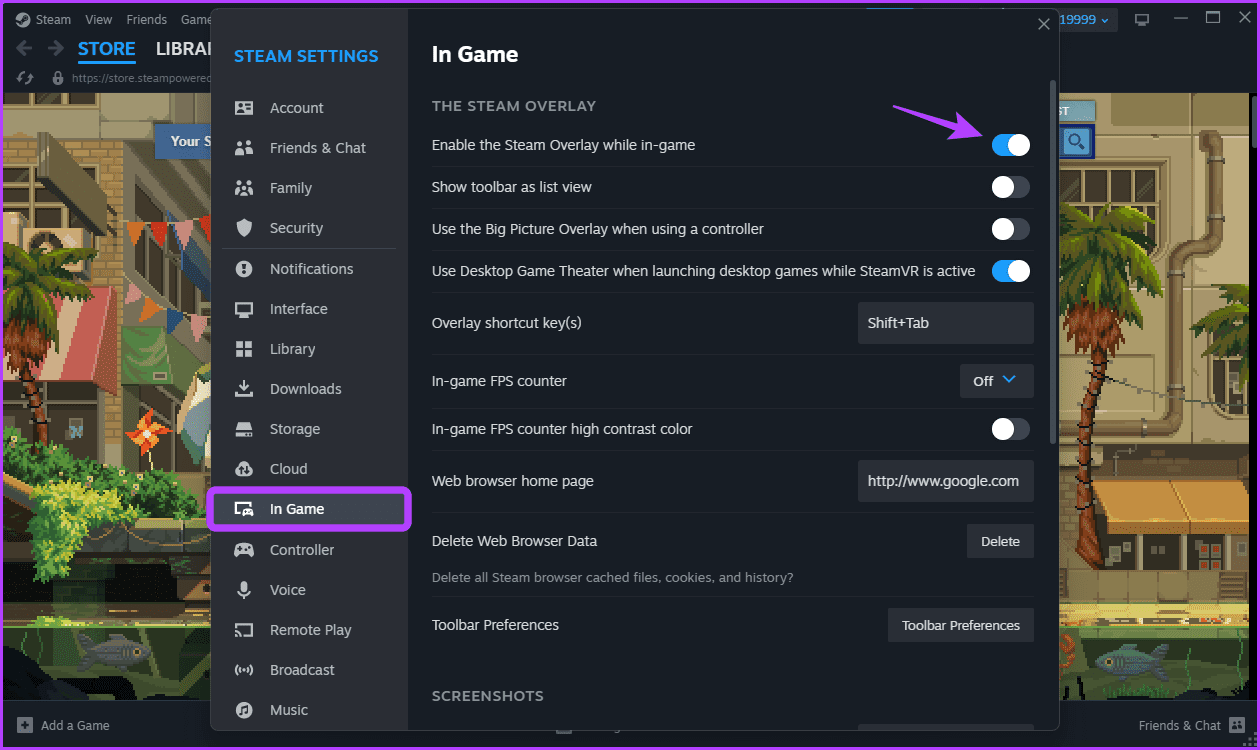
Task: Toggle In-game FPS counter high contrast color
Action: [1011, 429]
